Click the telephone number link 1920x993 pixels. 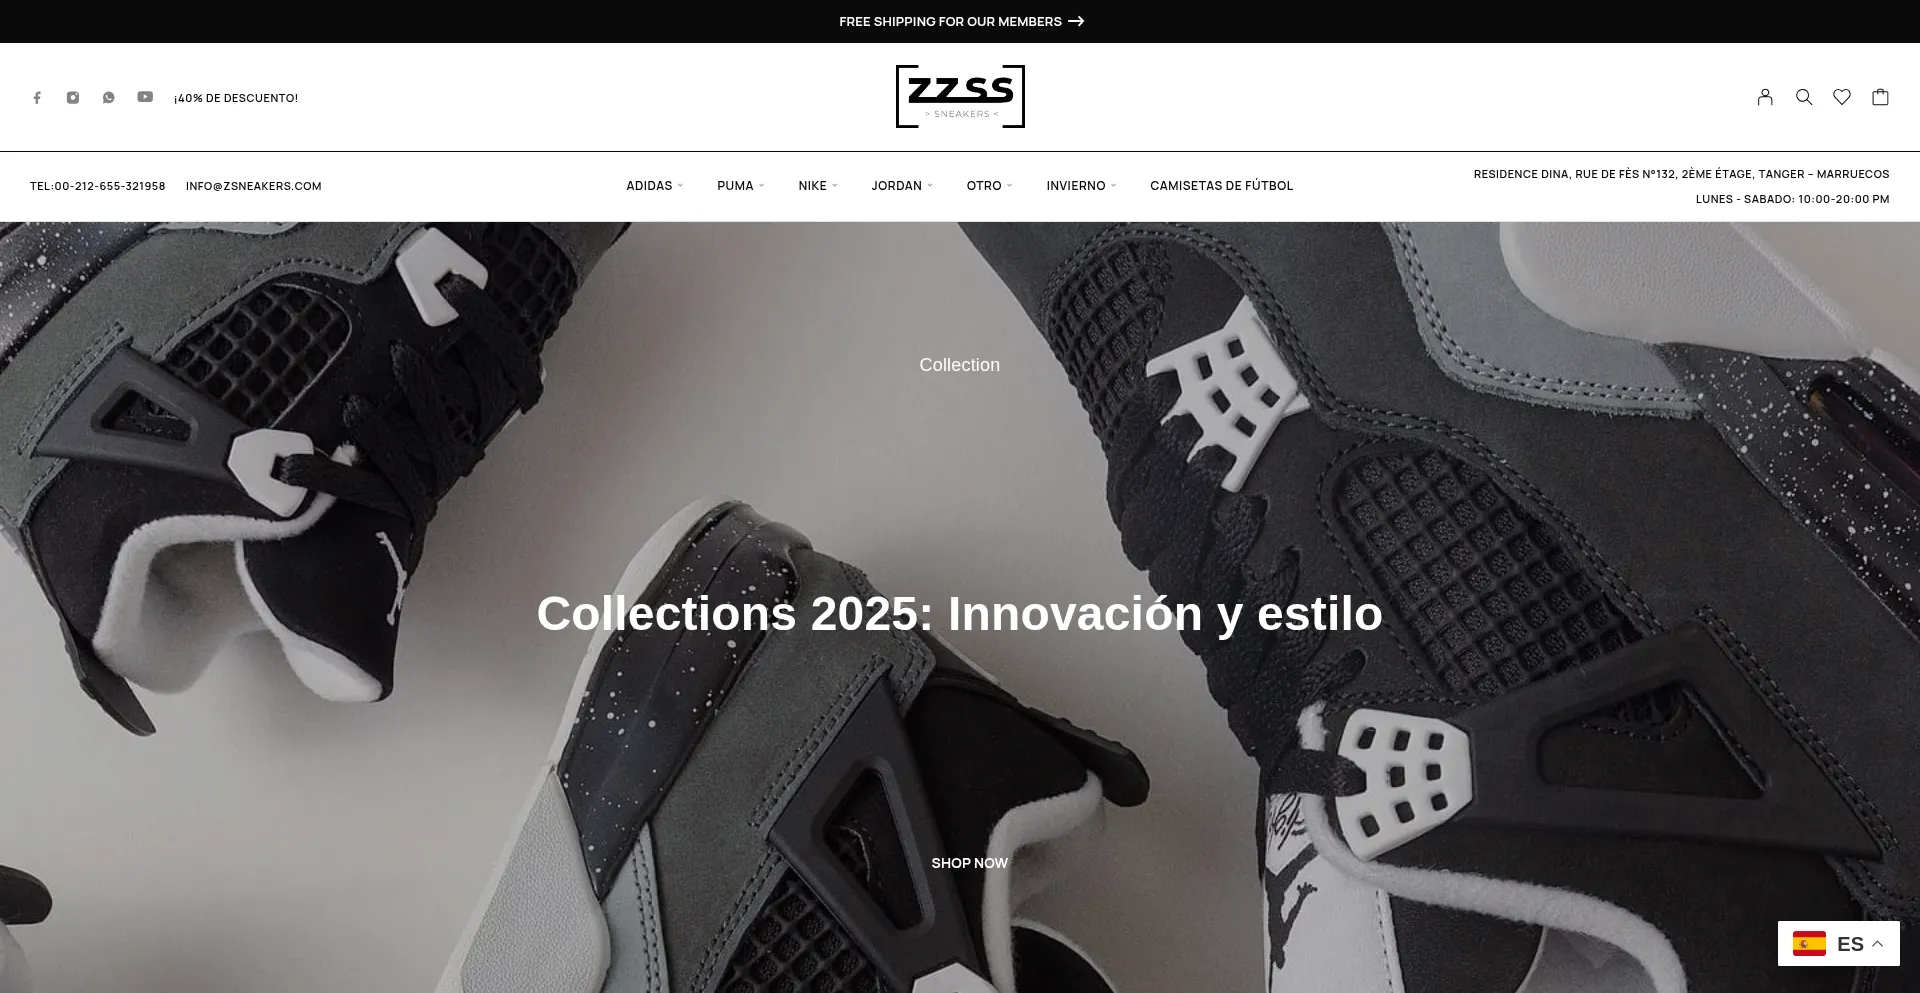pyautogui.click(x=98, y=186)
